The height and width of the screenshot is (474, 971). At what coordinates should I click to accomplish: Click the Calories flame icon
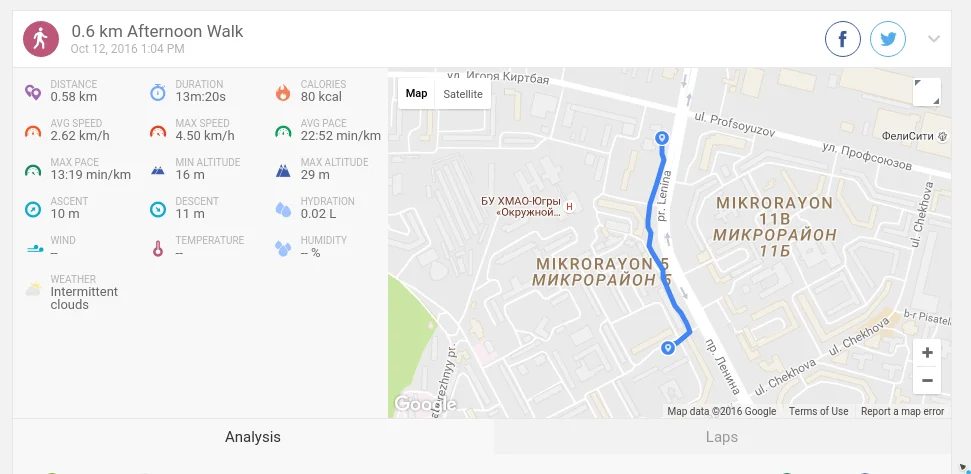283,92
